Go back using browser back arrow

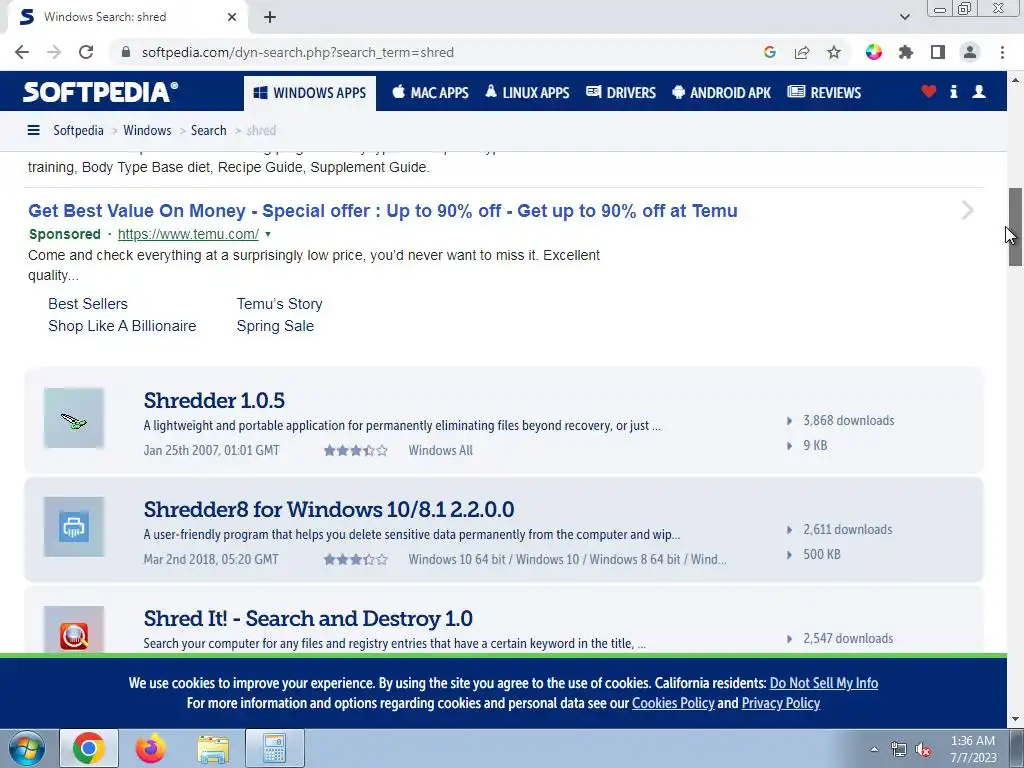(x=22, y=52)
